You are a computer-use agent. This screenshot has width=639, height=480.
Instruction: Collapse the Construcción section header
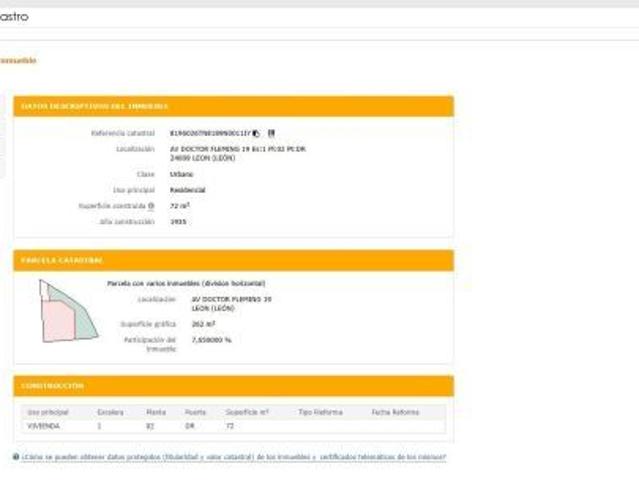point(53,386)
